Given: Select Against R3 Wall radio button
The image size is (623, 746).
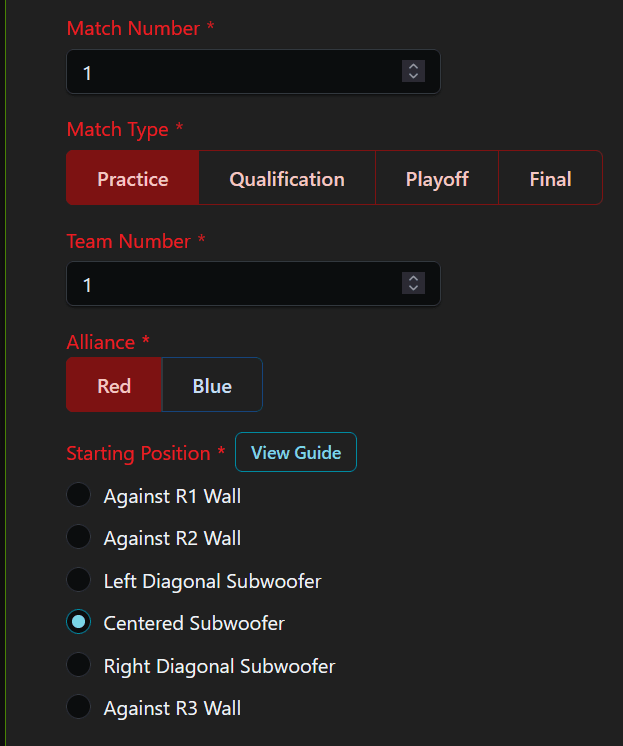Looking at the screenshot, I should coord(79,707).
